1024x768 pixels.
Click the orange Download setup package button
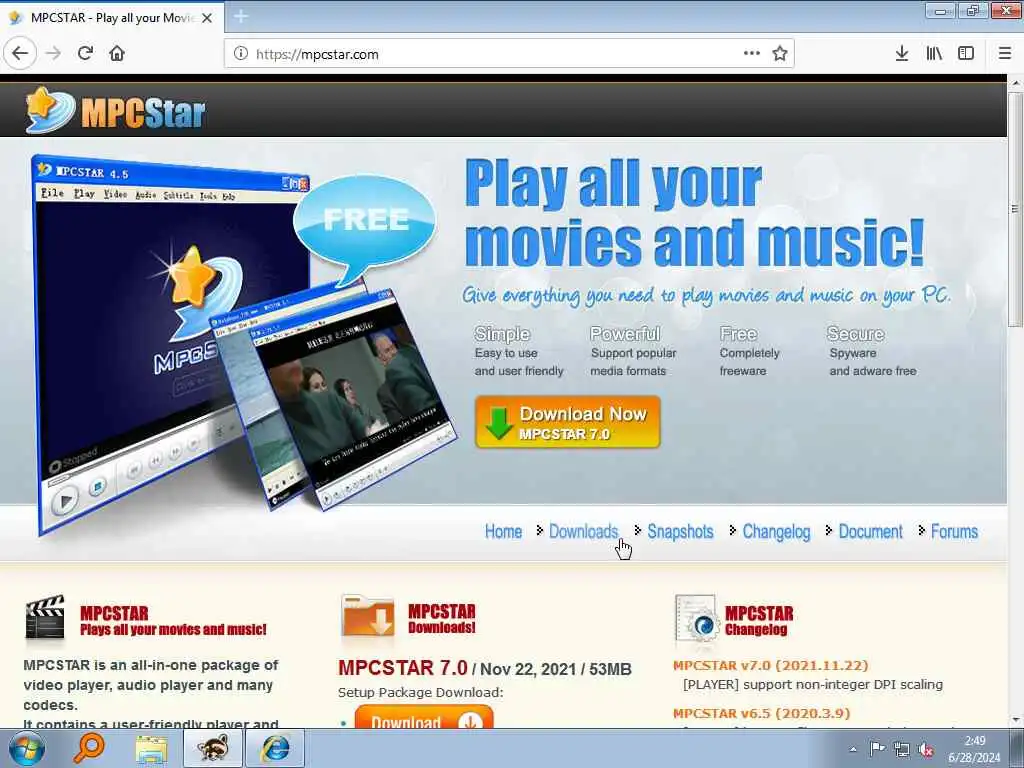click(x=424, y=717)
